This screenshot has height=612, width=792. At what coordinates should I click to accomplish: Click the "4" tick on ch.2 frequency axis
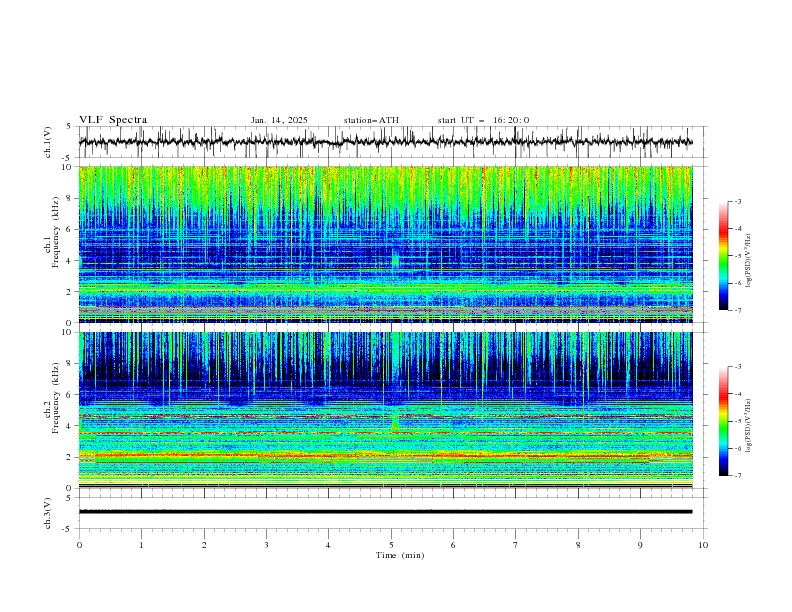(x=70, y=426)
